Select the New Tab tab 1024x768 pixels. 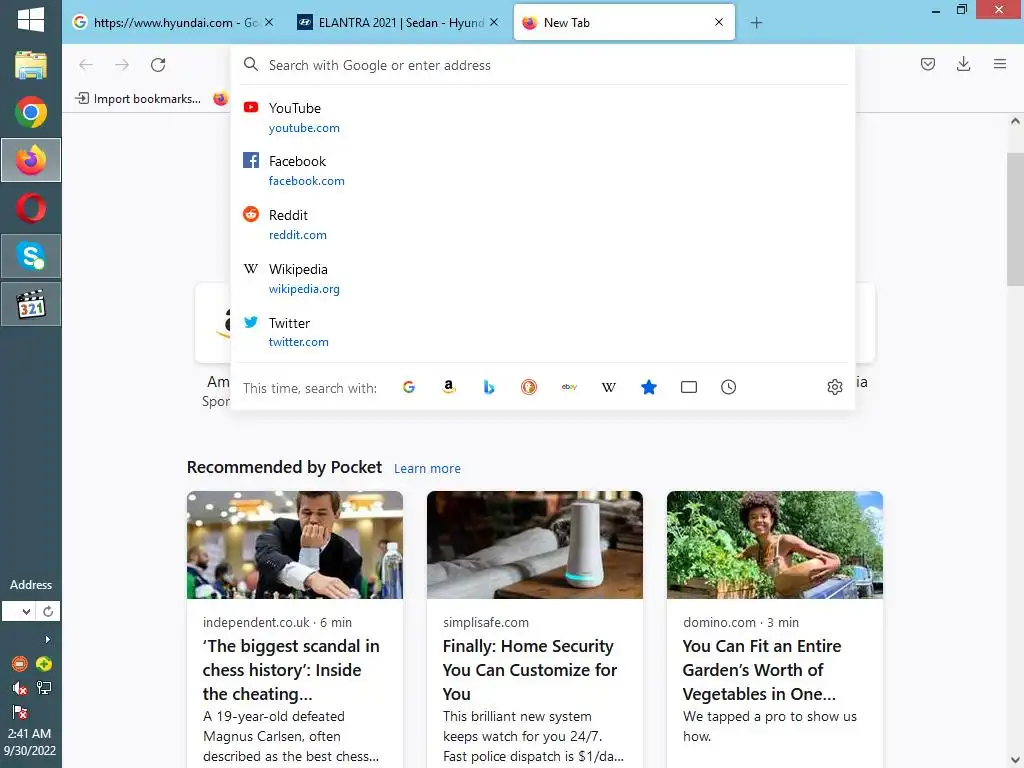pos(624,22)
